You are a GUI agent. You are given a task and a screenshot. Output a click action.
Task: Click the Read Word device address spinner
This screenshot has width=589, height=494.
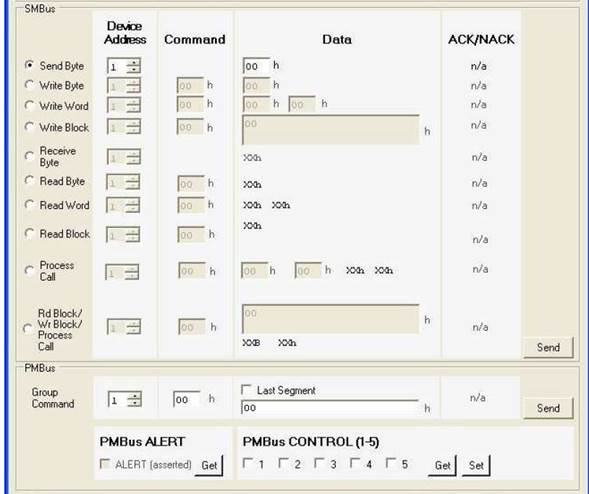click(x=123, y=205)
